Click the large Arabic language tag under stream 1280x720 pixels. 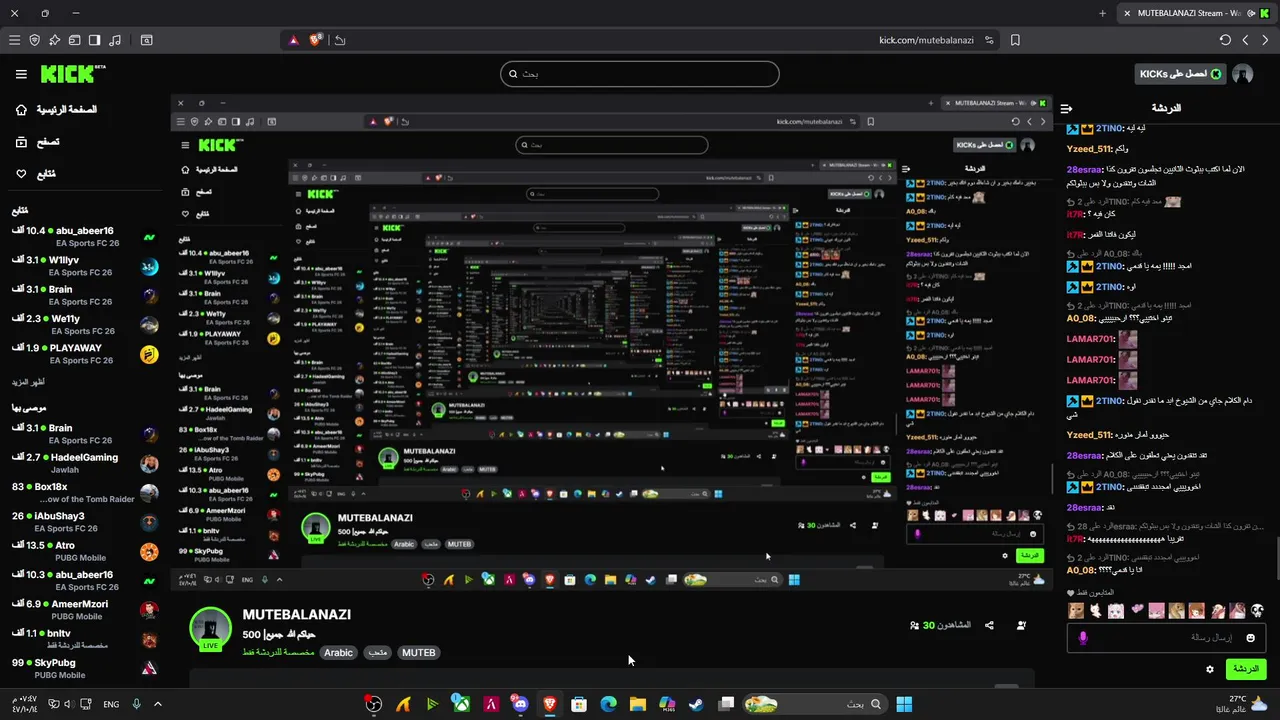(x=338, y=653)
